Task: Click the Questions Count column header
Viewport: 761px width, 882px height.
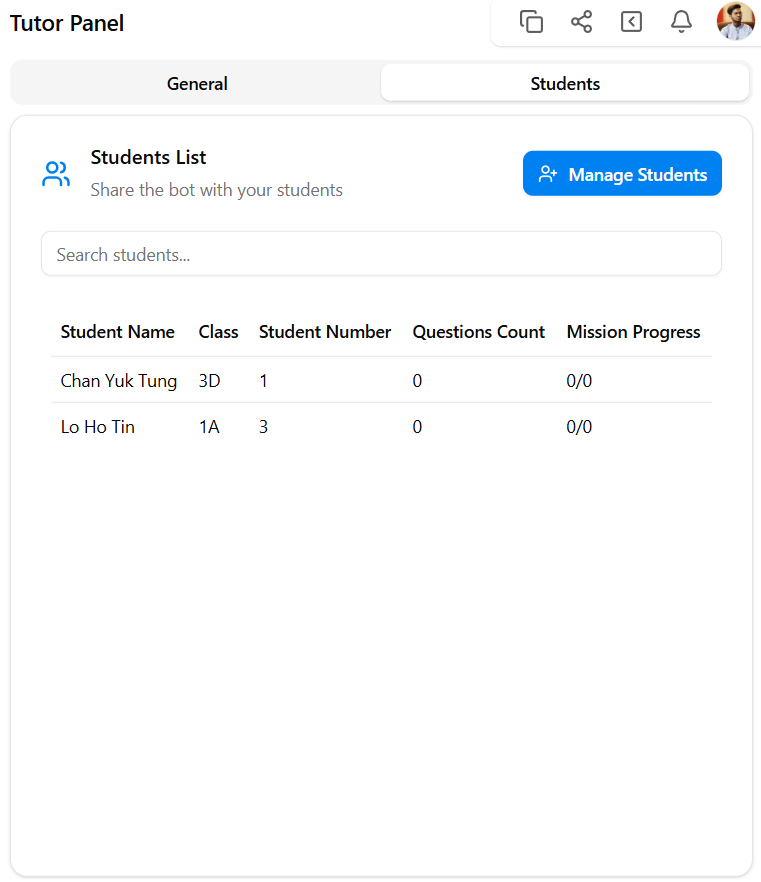Action: tap(478, 332)
